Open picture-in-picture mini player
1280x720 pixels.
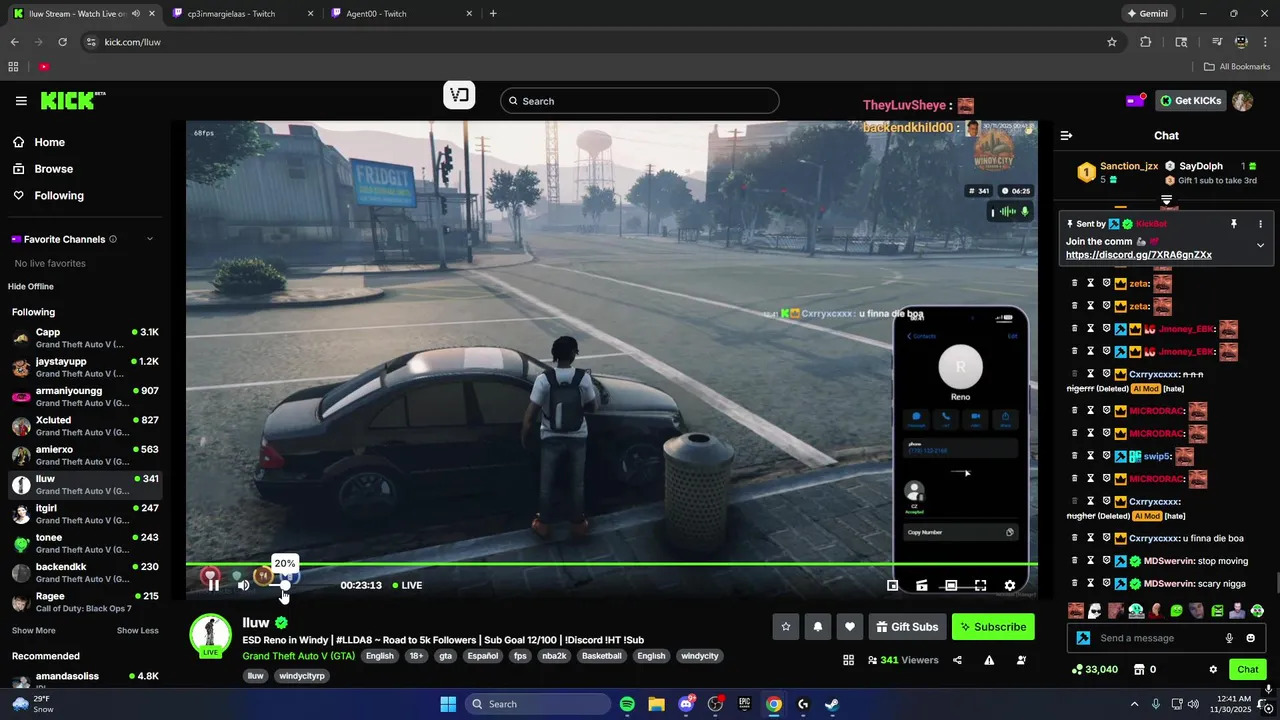point(893,586)
